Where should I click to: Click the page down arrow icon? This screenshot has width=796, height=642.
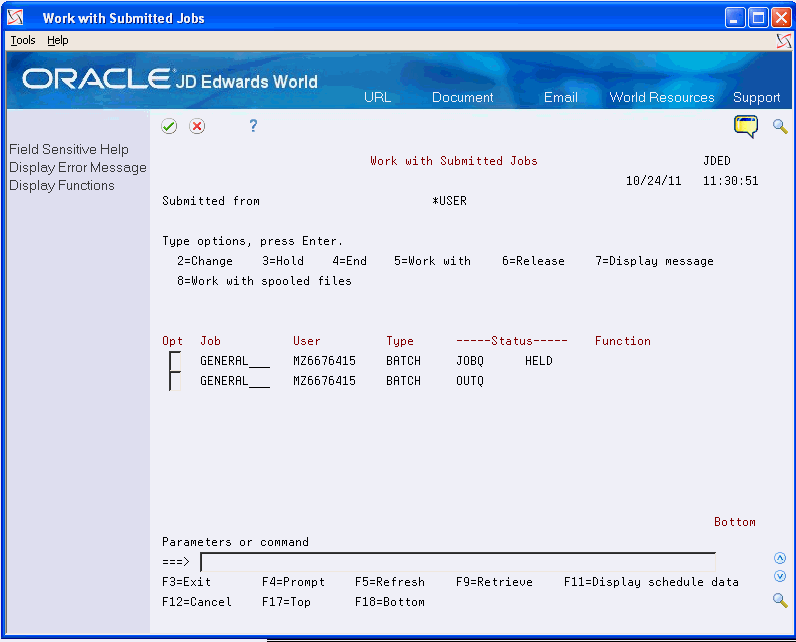coord(780,576)
